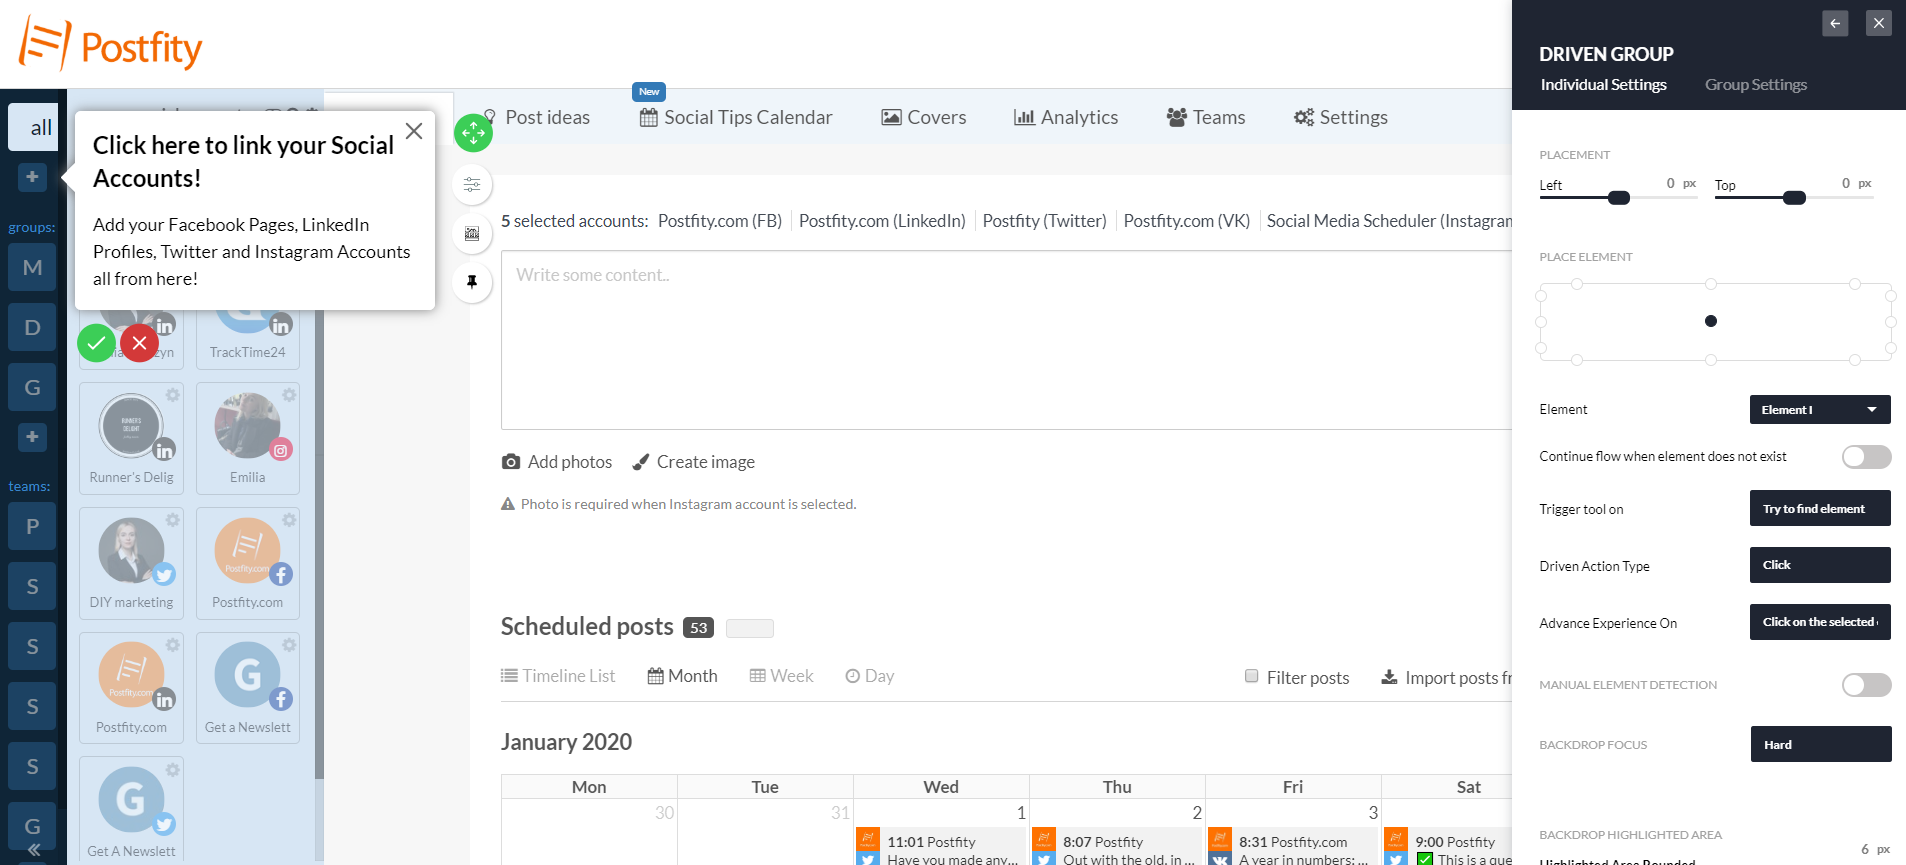
Task: Open the Try to find element dropdown
Action: point(1820,508)
